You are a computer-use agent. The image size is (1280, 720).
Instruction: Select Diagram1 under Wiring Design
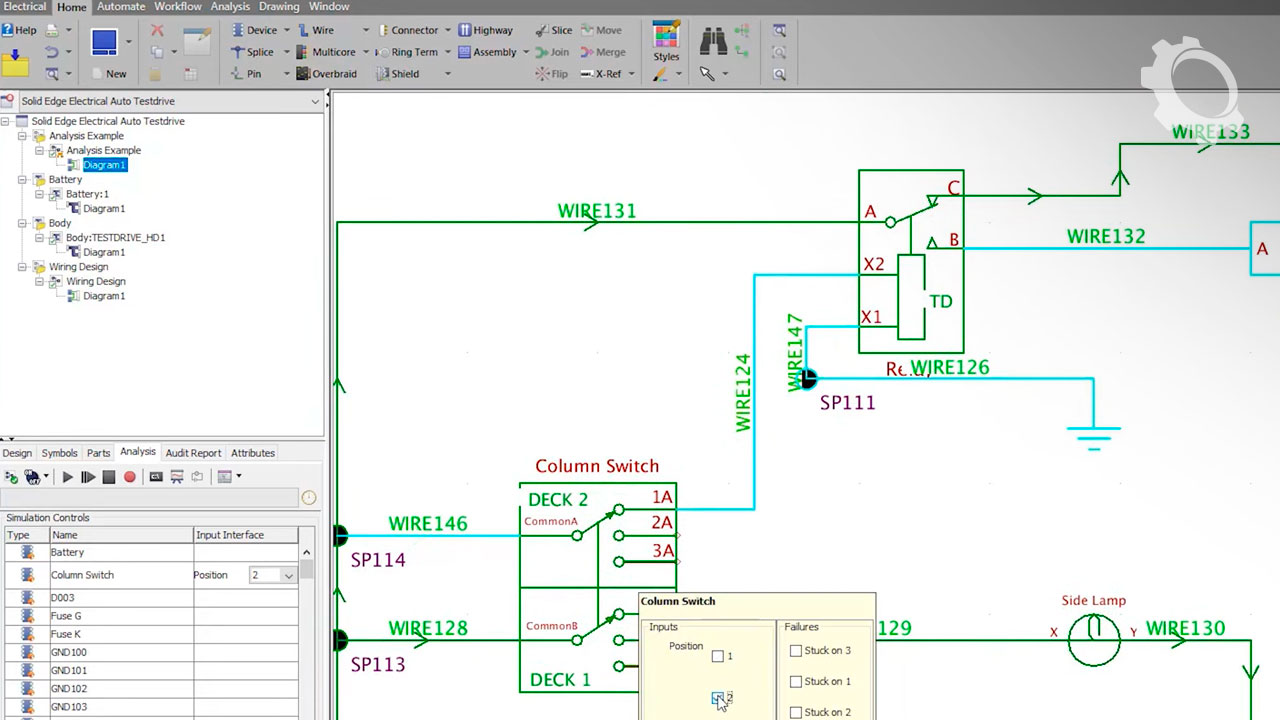[103, 296]
